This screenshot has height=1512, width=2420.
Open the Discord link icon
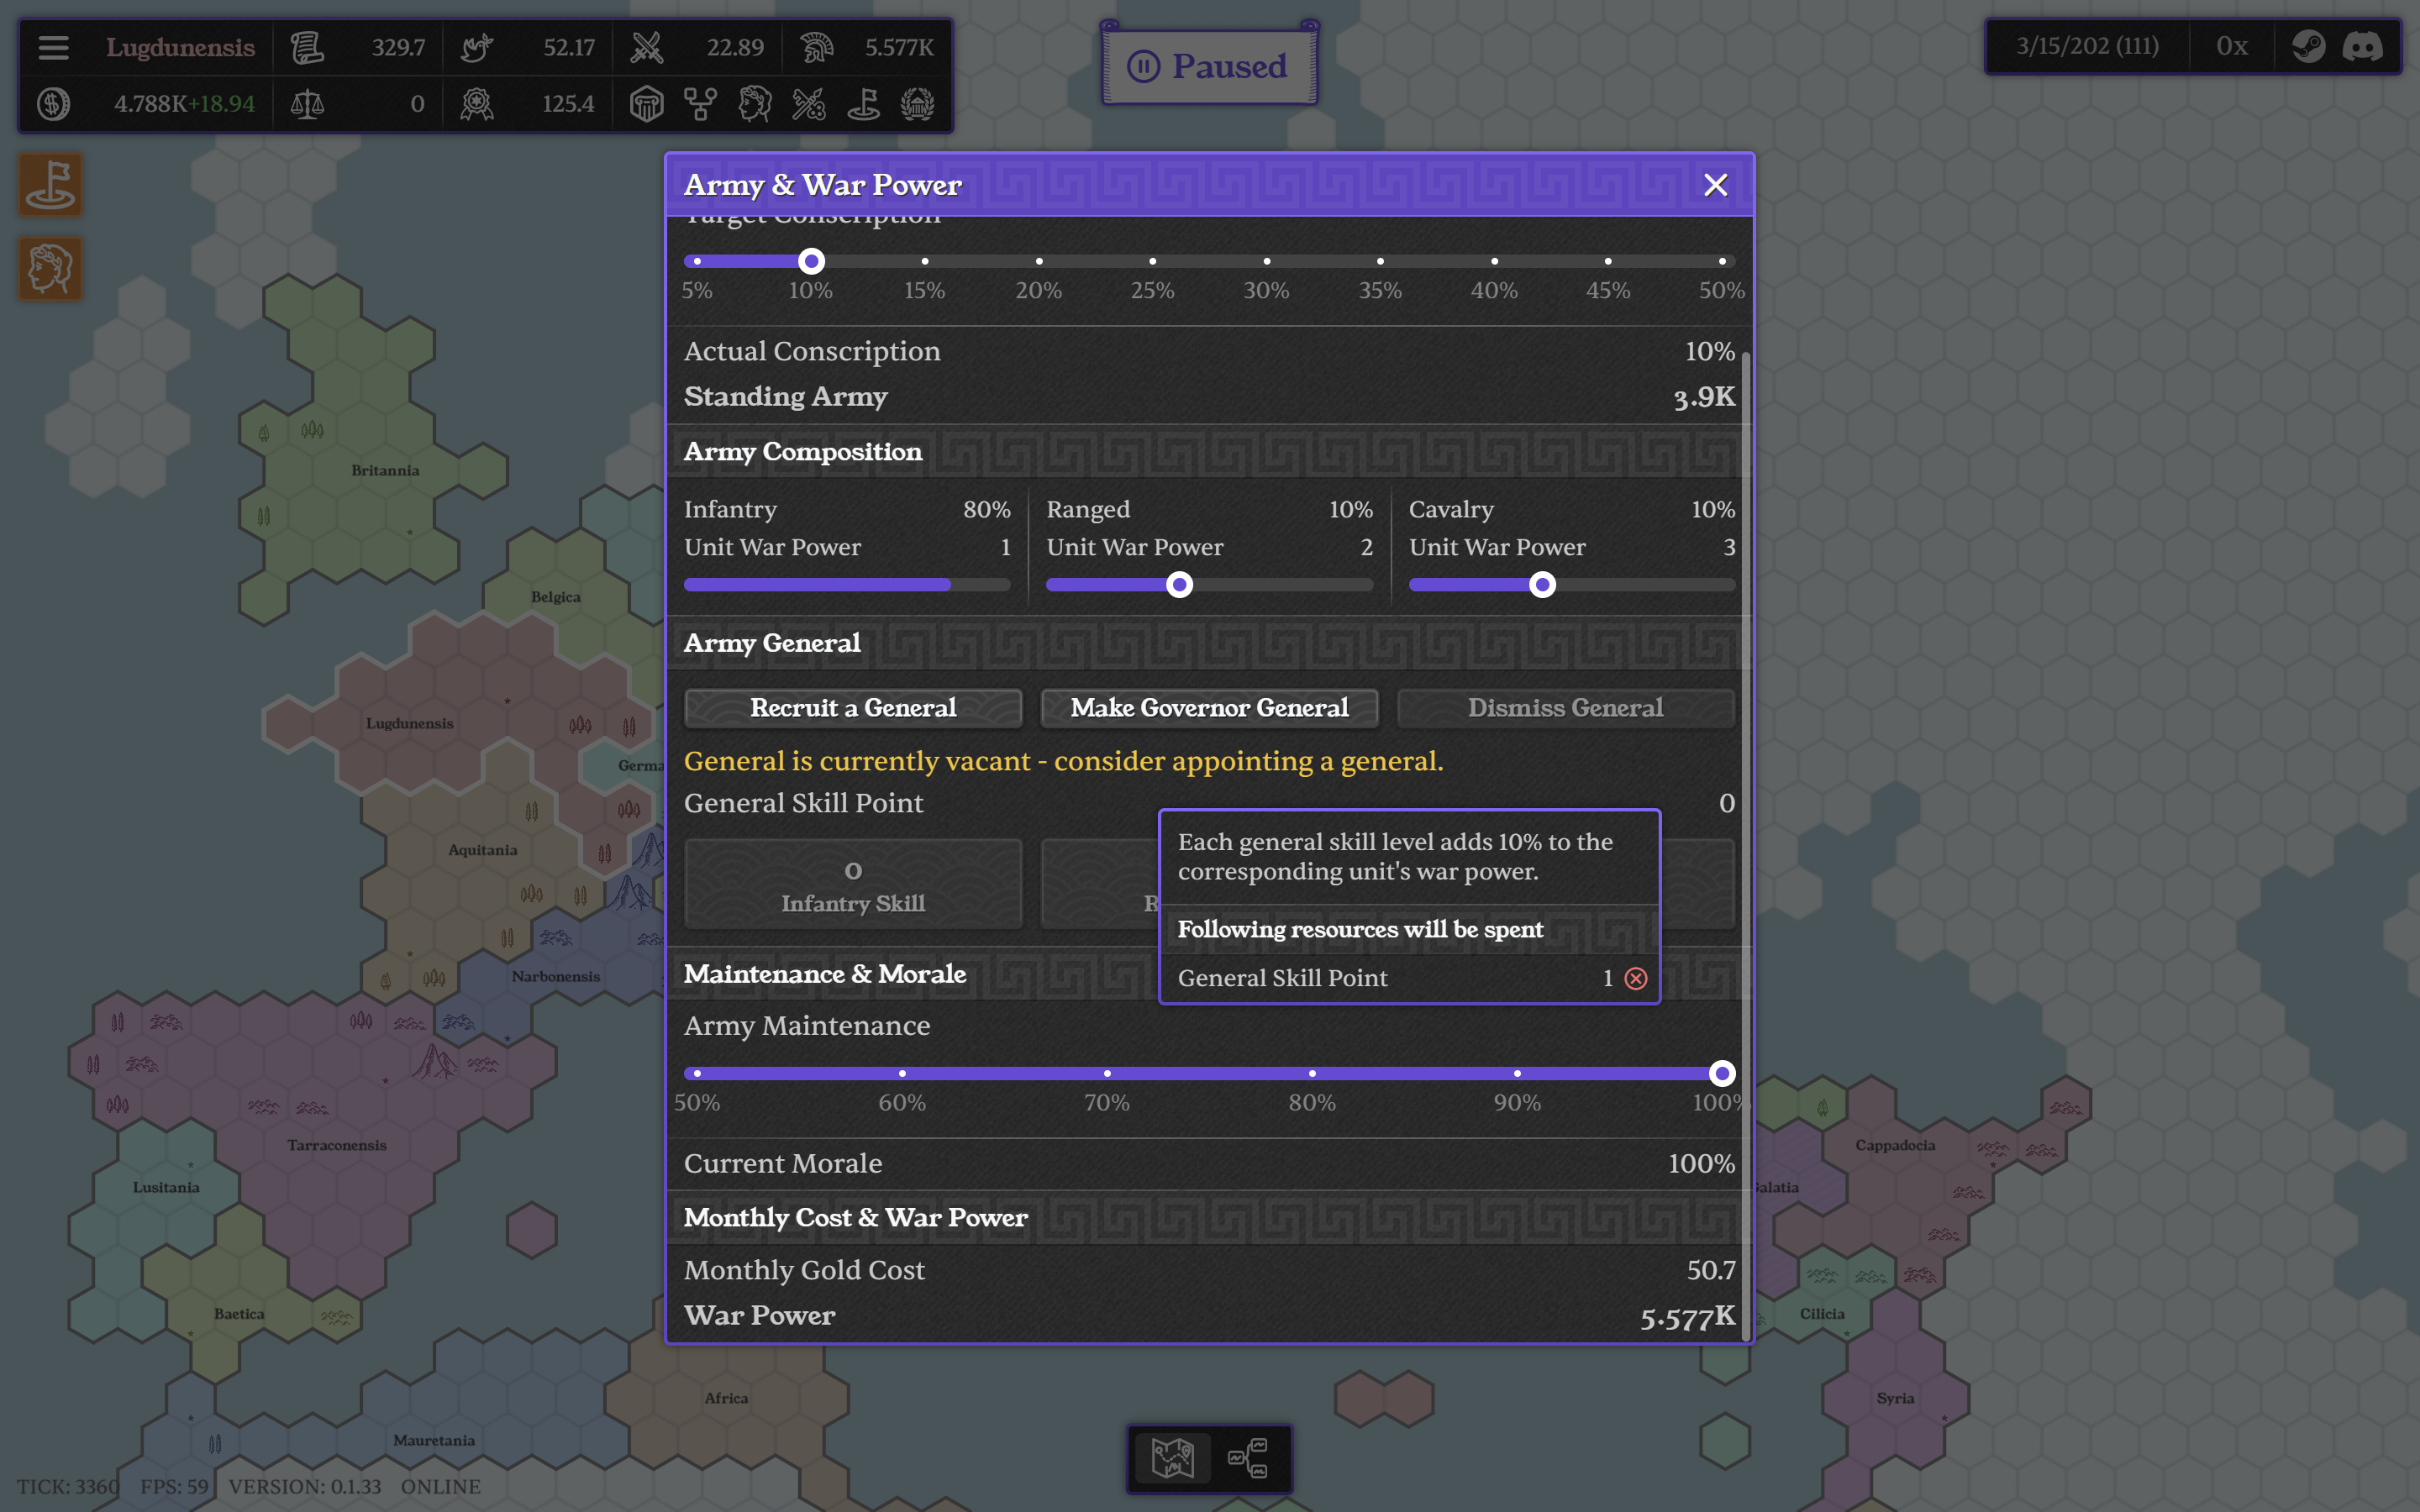(2363, 46)
